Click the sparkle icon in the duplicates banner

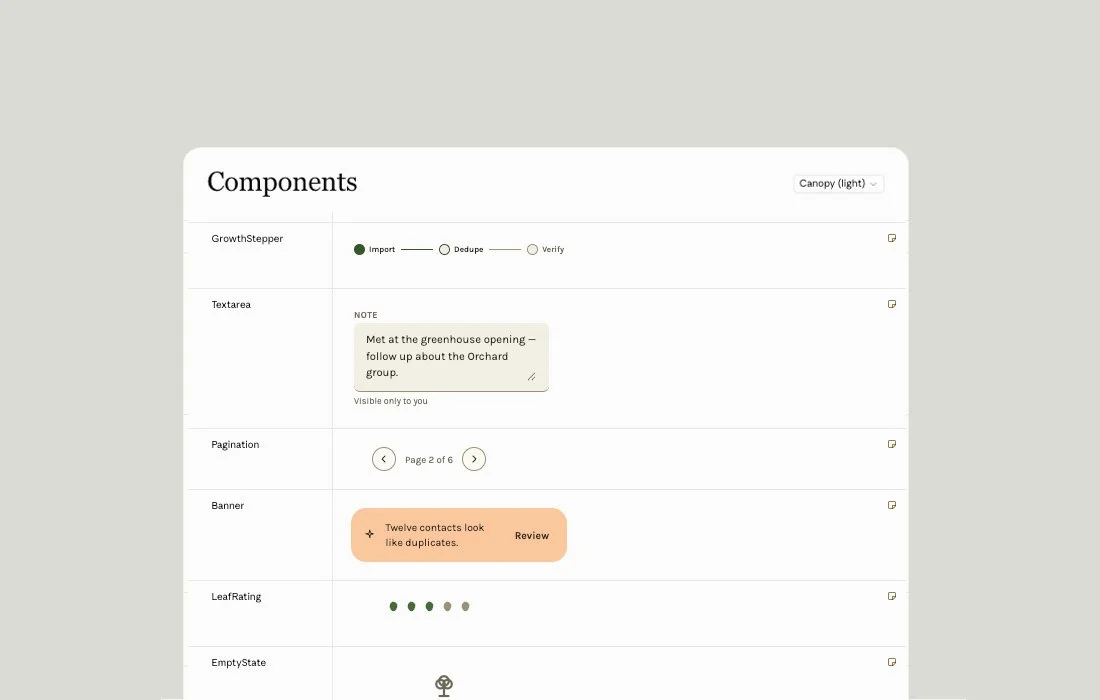click(370, 534)
